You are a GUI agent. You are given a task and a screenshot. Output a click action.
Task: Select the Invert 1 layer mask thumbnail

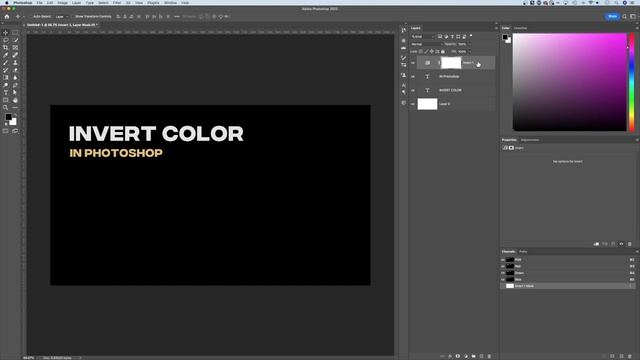[x=451, y=63]
